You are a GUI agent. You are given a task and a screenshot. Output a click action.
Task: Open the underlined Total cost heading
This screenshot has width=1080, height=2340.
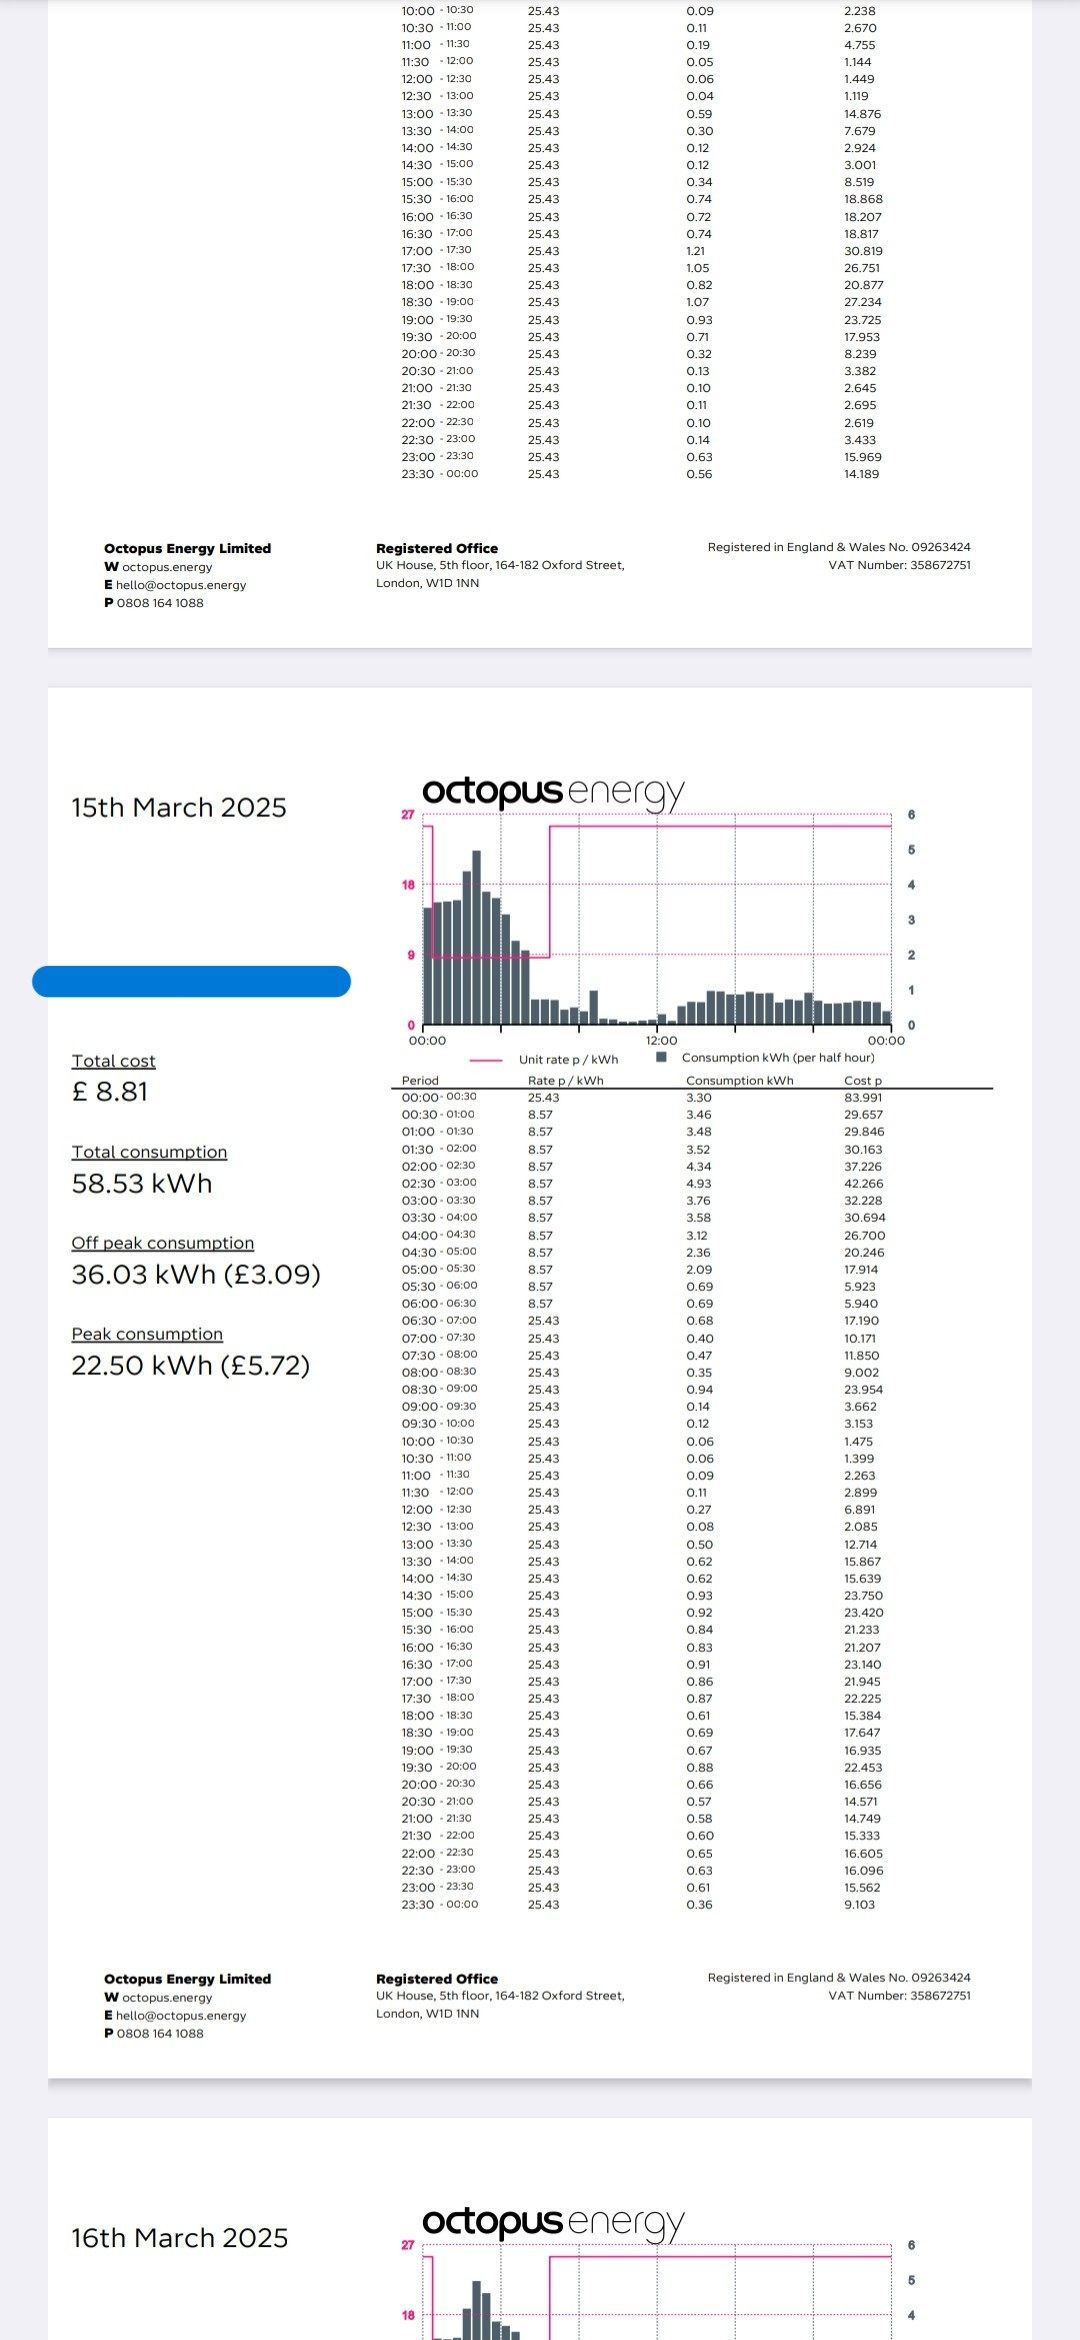pyautogui.click(x=113, y=1061)
